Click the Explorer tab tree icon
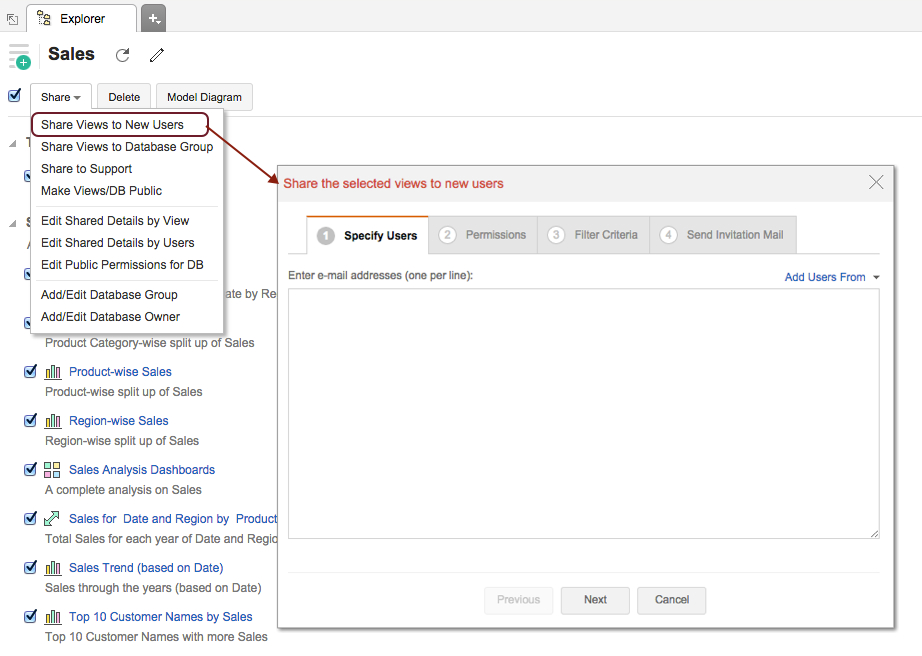This screenshot has height=656, width=922. [44, 18]
